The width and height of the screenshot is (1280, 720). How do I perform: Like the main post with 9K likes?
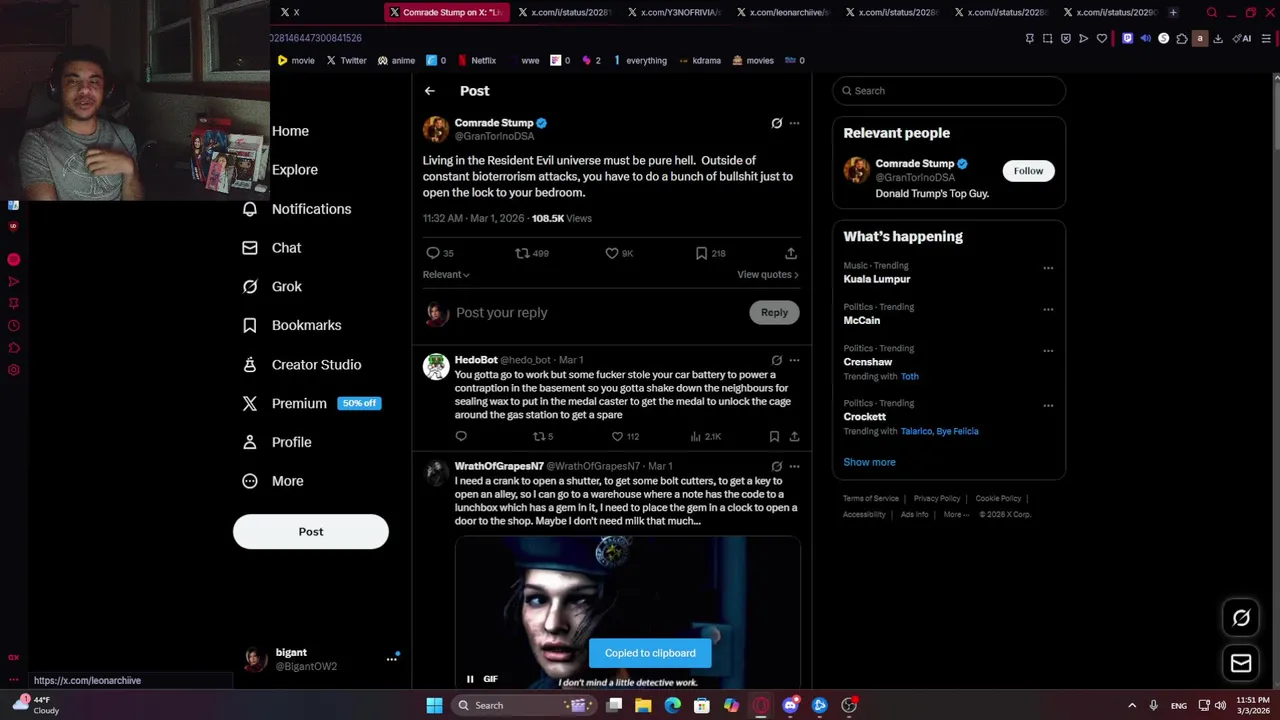point(612,254)
